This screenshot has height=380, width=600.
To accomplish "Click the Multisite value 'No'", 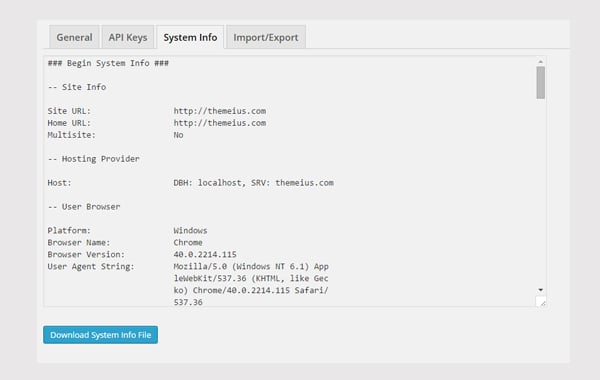I will click(x=178, y=135).
